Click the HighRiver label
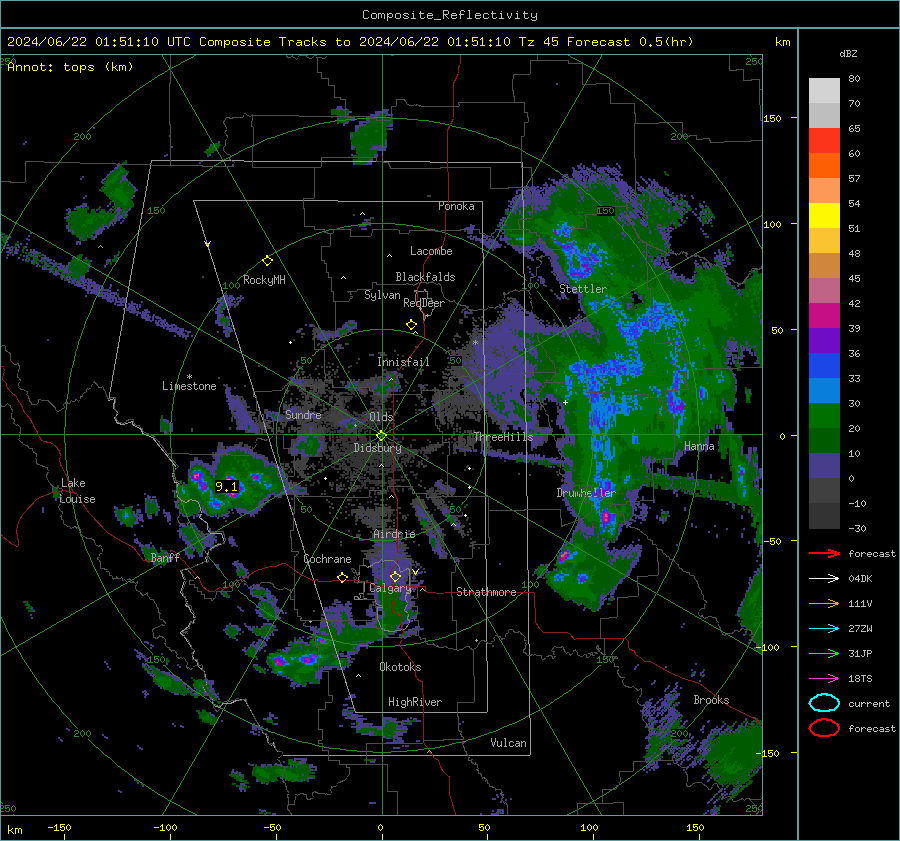 point(415,702)
